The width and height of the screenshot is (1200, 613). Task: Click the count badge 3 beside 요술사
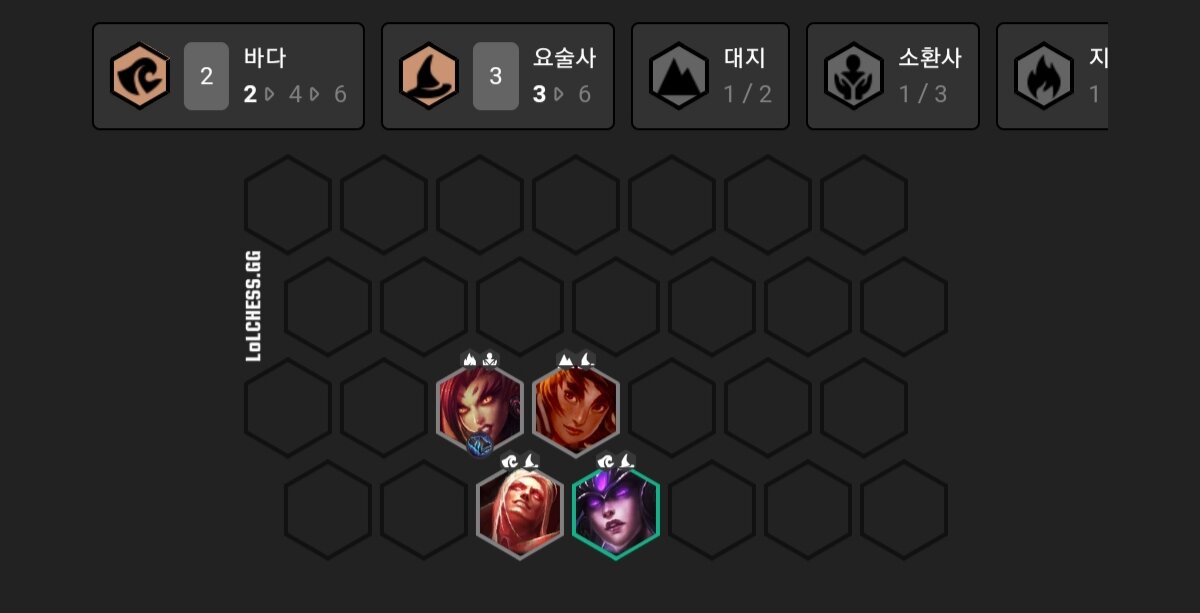[x=495, y=76]
